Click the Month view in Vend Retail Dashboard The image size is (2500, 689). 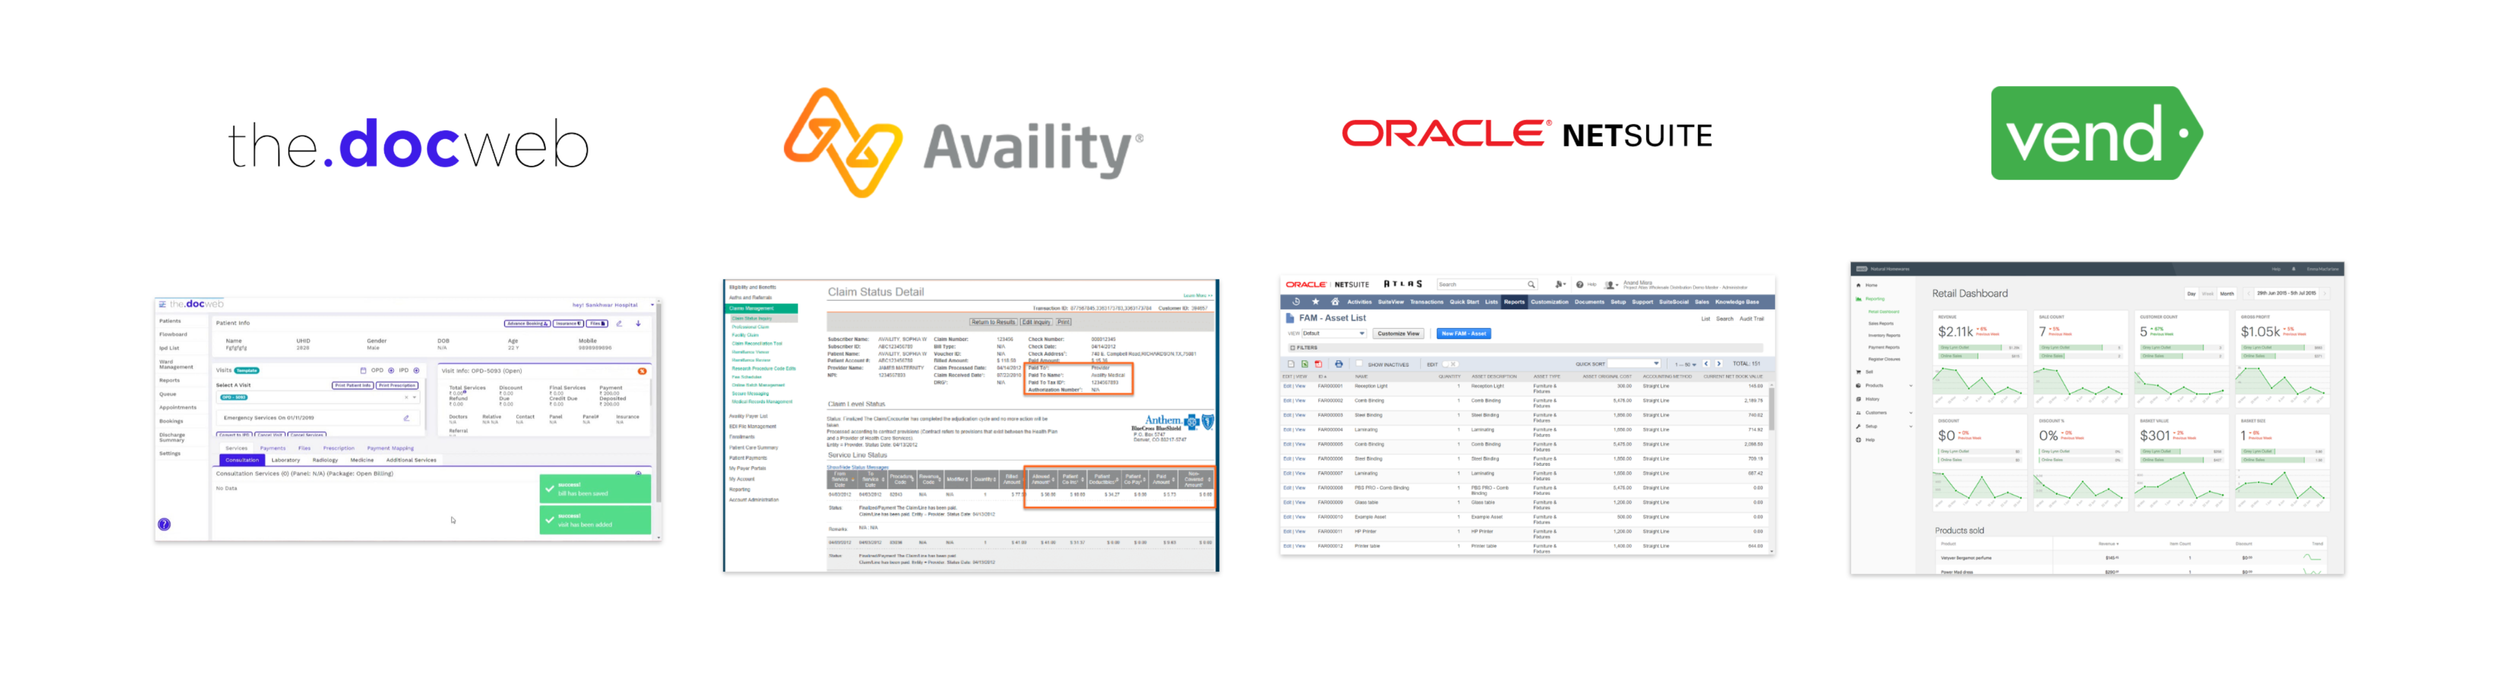click(x=2227, y=294)
